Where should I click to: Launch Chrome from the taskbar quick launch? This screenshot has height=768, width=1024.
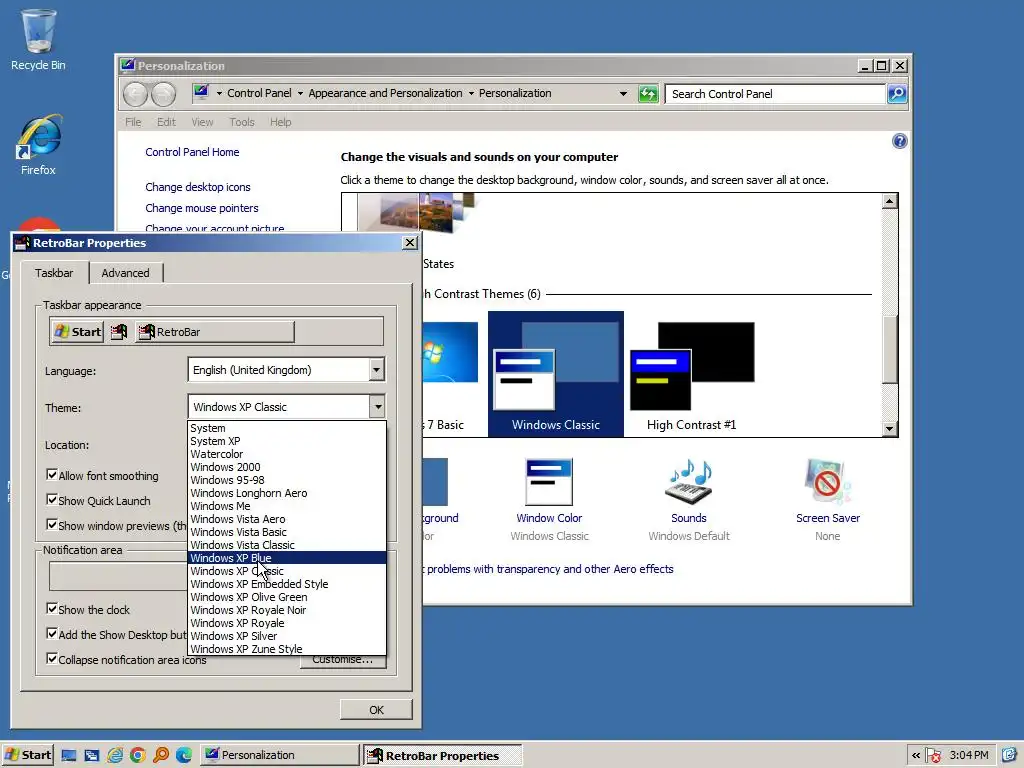(138, 756)
